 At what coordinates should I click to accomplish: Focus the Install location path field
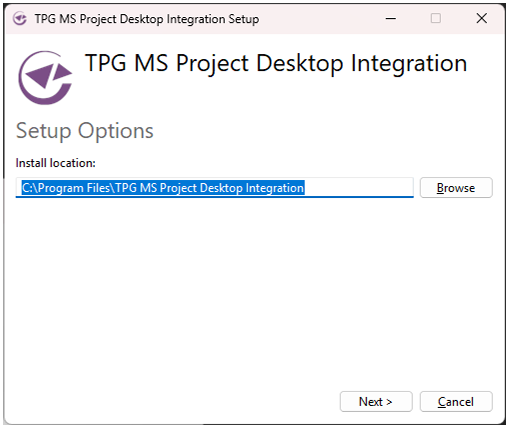coord(215,188)
